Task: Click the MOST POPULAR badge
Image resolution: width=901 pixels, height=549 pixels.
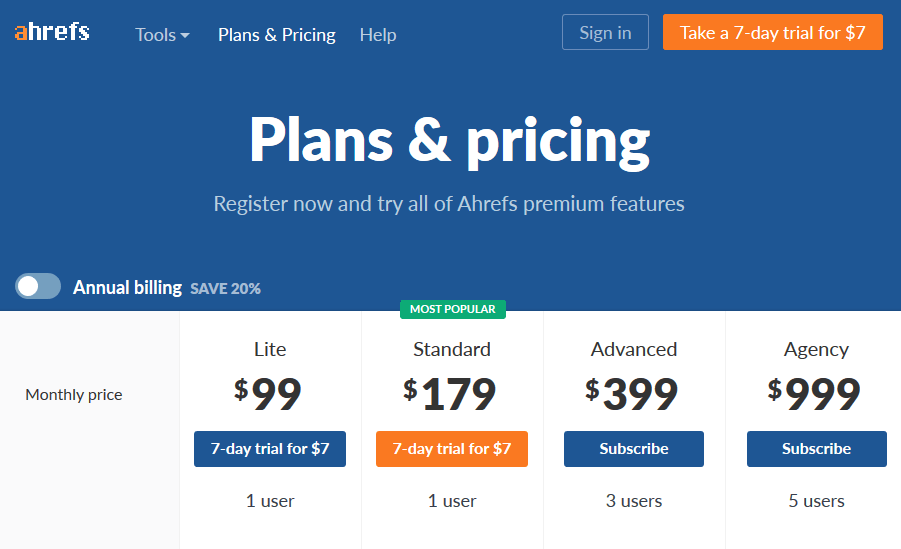Action: point(453,309)
